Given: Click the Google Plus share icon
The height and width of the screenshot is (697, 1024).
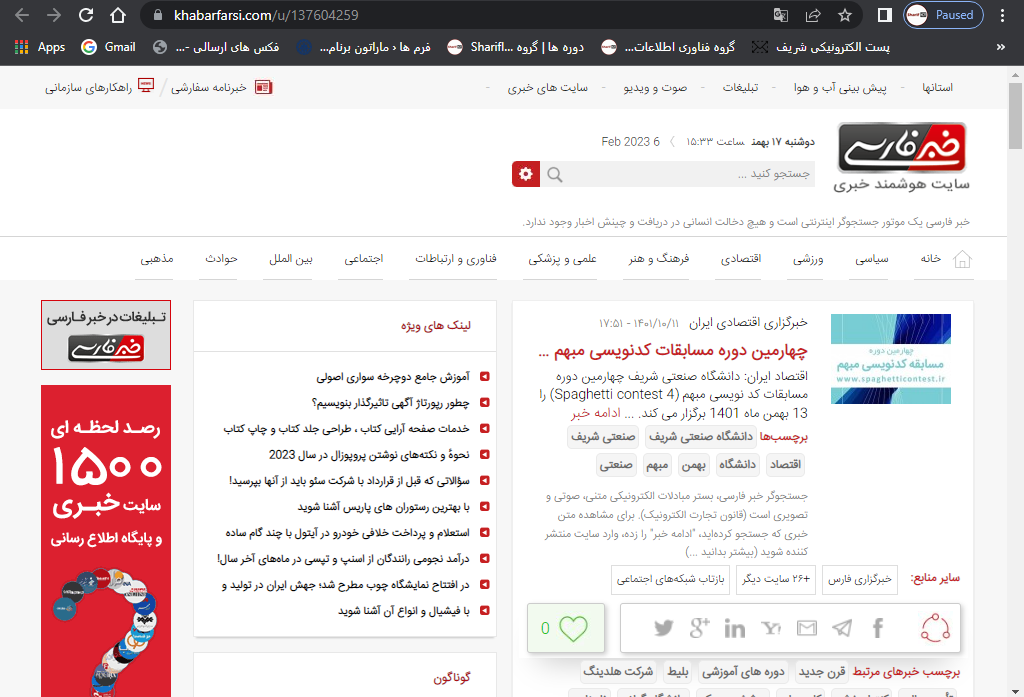Looking at the screenshot, I should click(700, 628).
